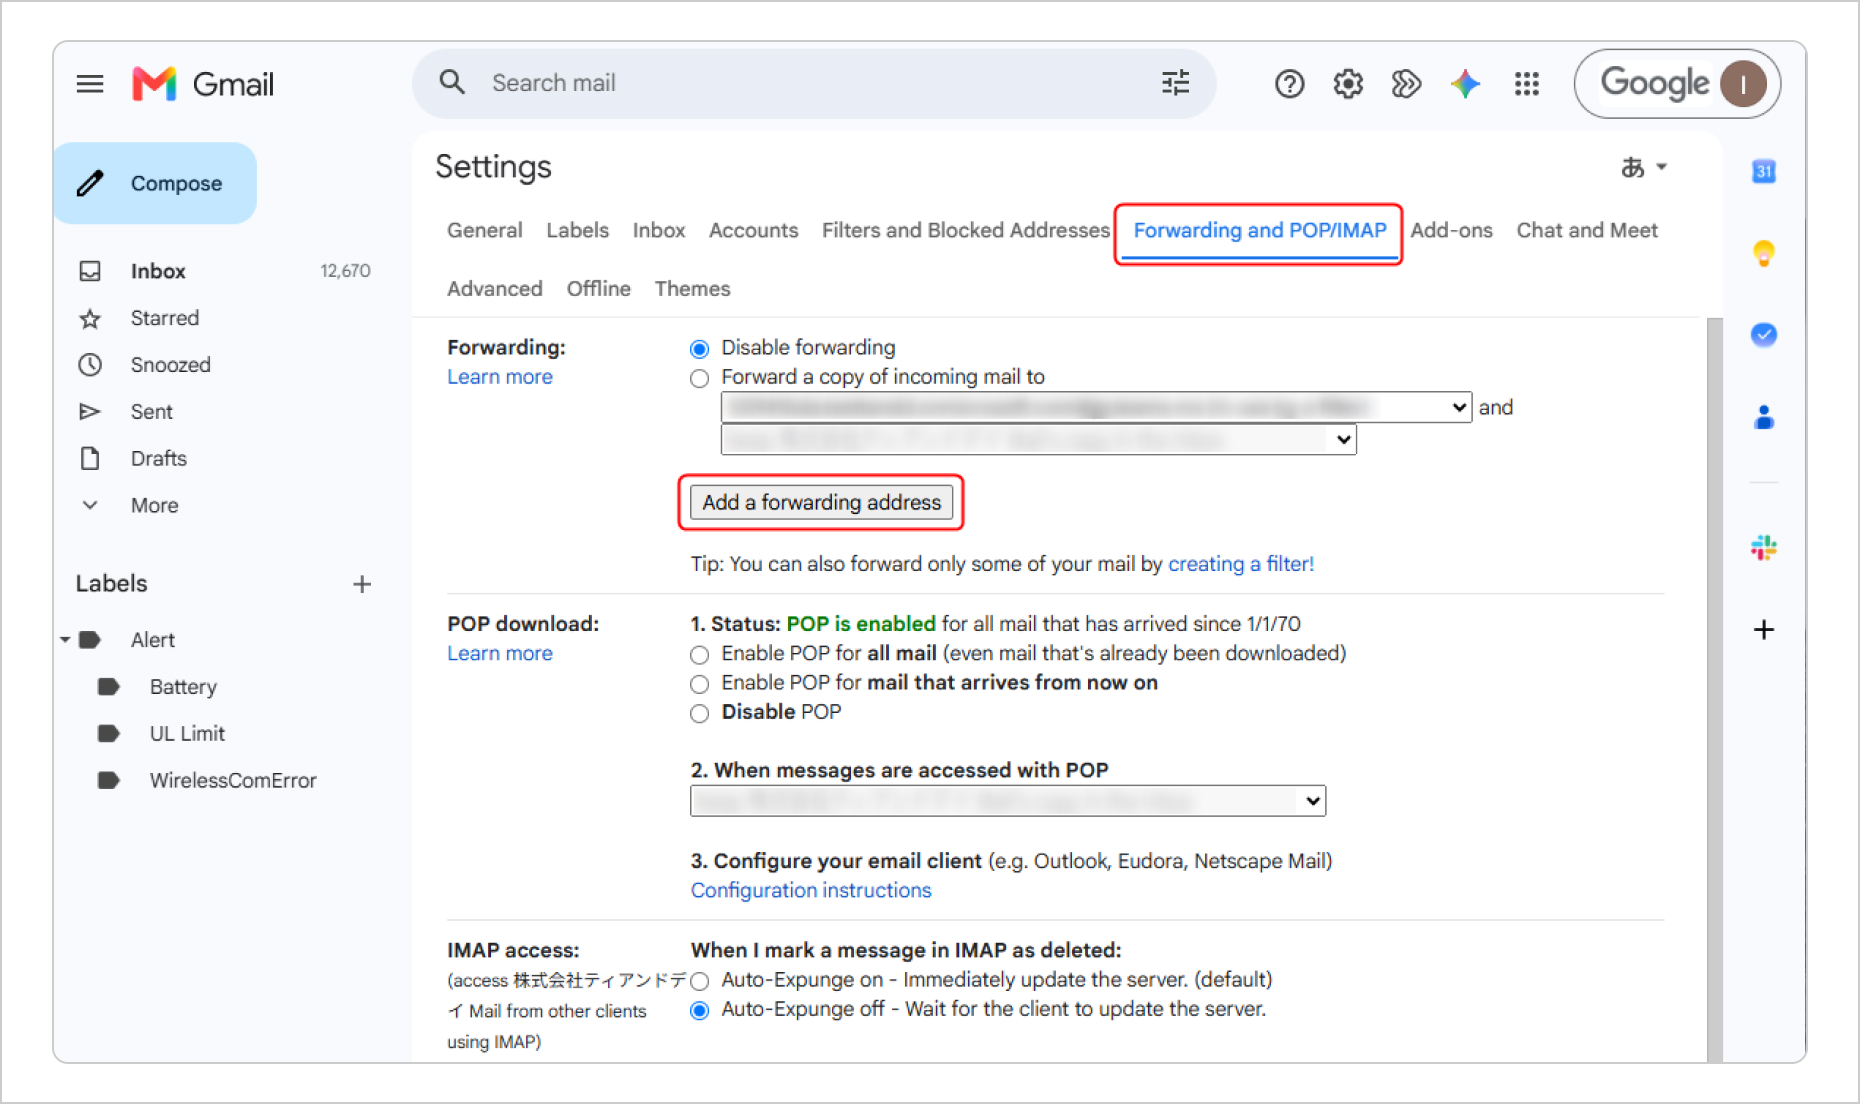Open Google Keep lightbulb icon

1763,253
